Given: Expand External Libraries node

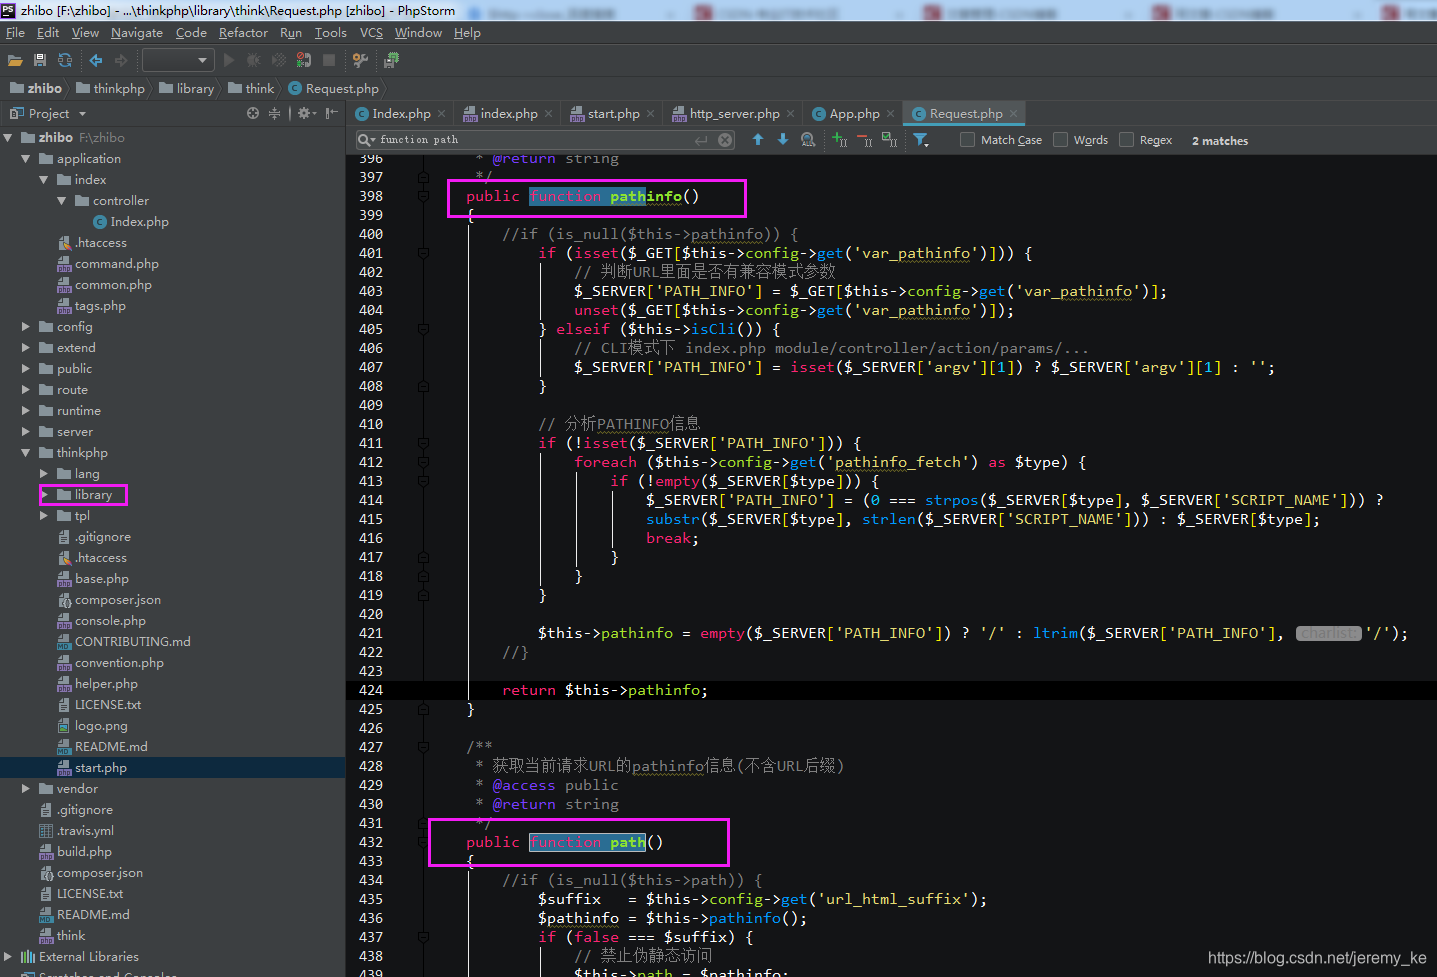Looking at the screenshot, I should 8,957.
